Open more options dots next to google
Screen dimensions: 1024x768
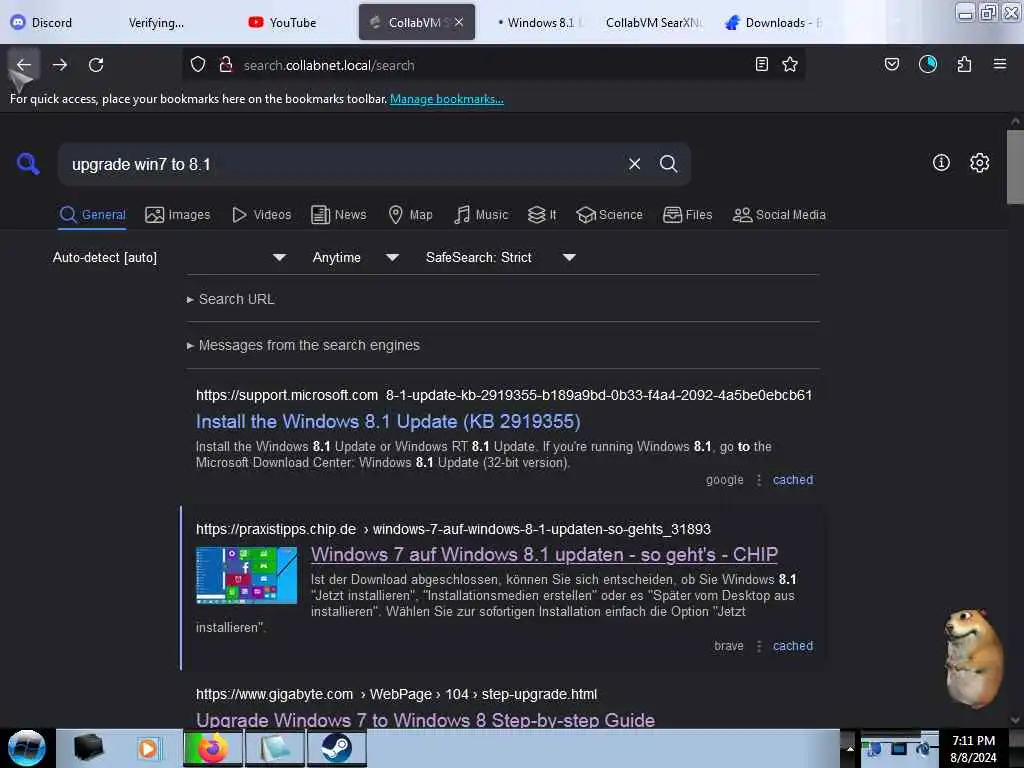pos(758,480)
